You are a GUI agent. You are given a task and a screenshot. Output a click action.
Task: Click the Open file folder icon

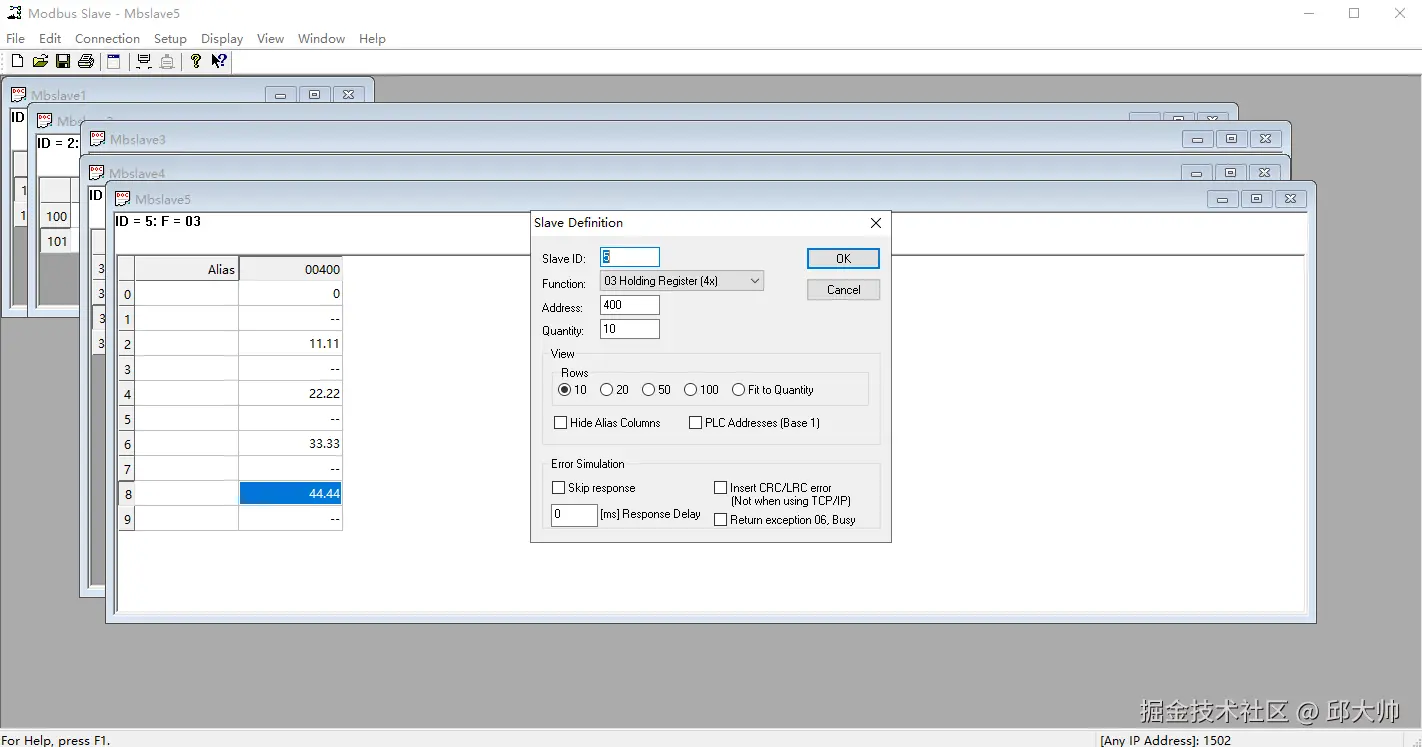(x=40, y=61)
